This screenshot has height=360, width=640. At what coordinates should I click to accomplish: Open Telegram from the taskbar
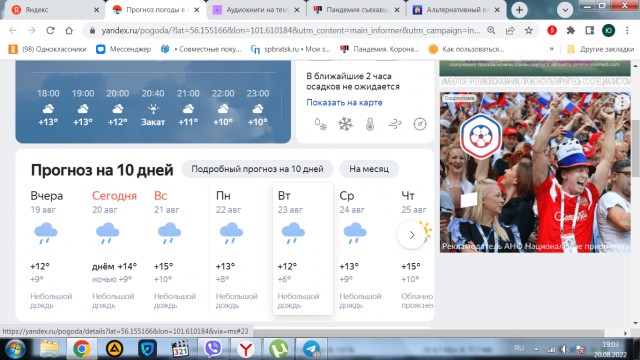click(311, 349)
